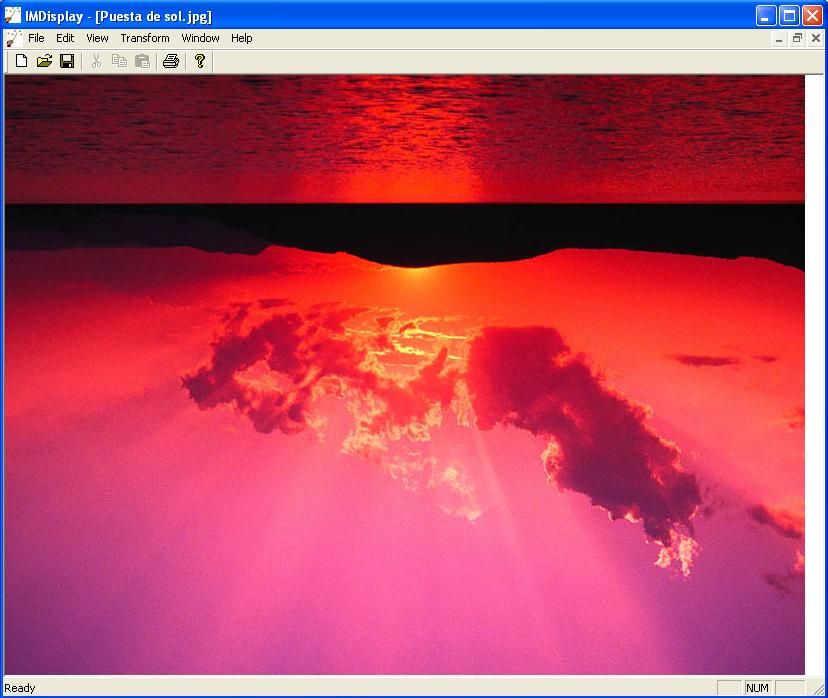Open the Edit menu
828x698 pixels.
coord(65,38)
